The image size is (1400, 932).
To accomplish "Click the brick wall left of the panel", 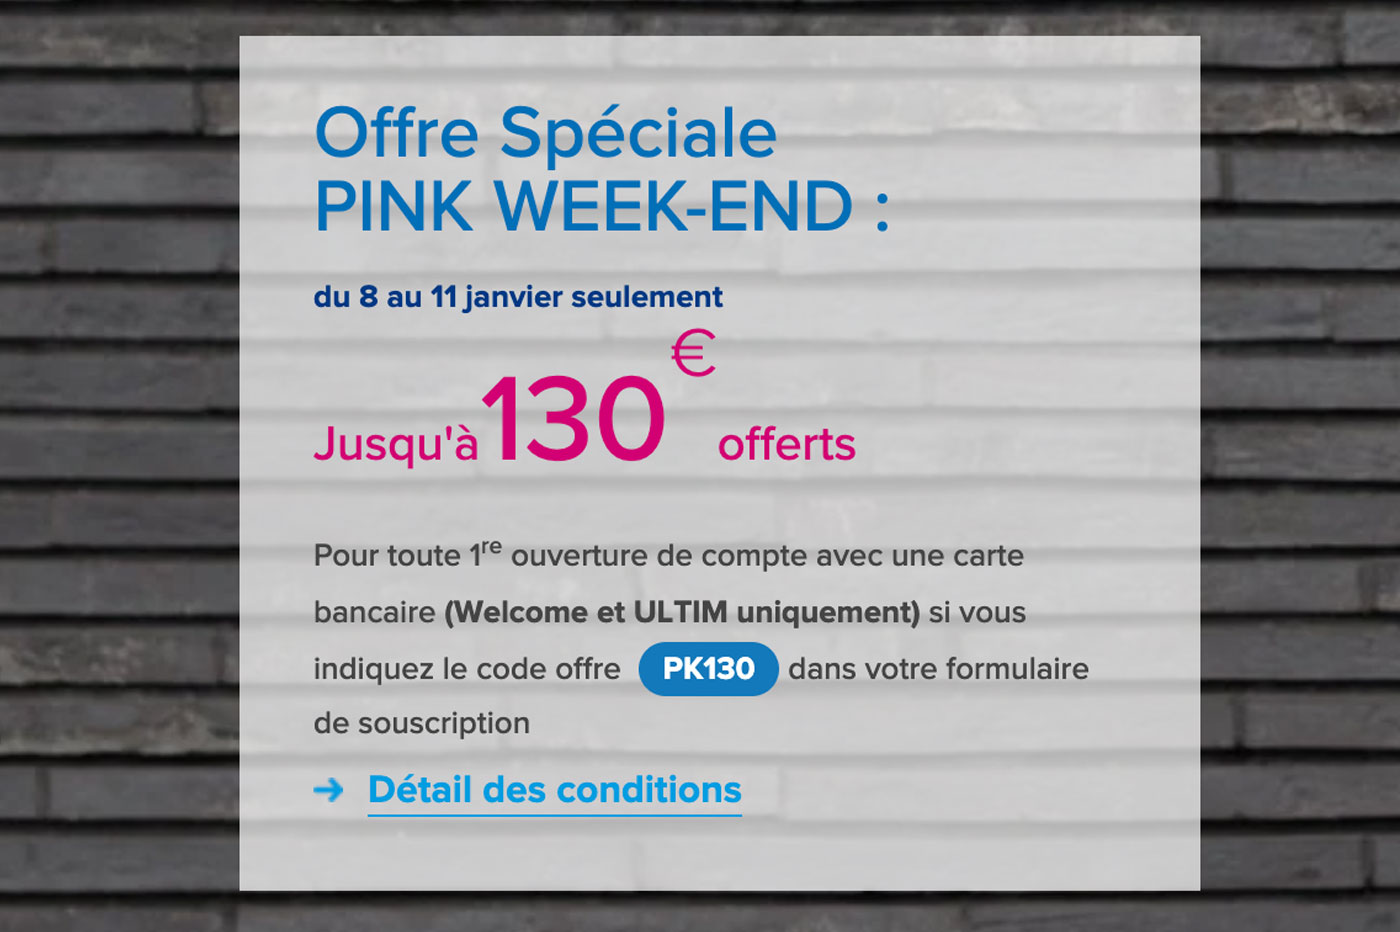I will tap(119, 466).
